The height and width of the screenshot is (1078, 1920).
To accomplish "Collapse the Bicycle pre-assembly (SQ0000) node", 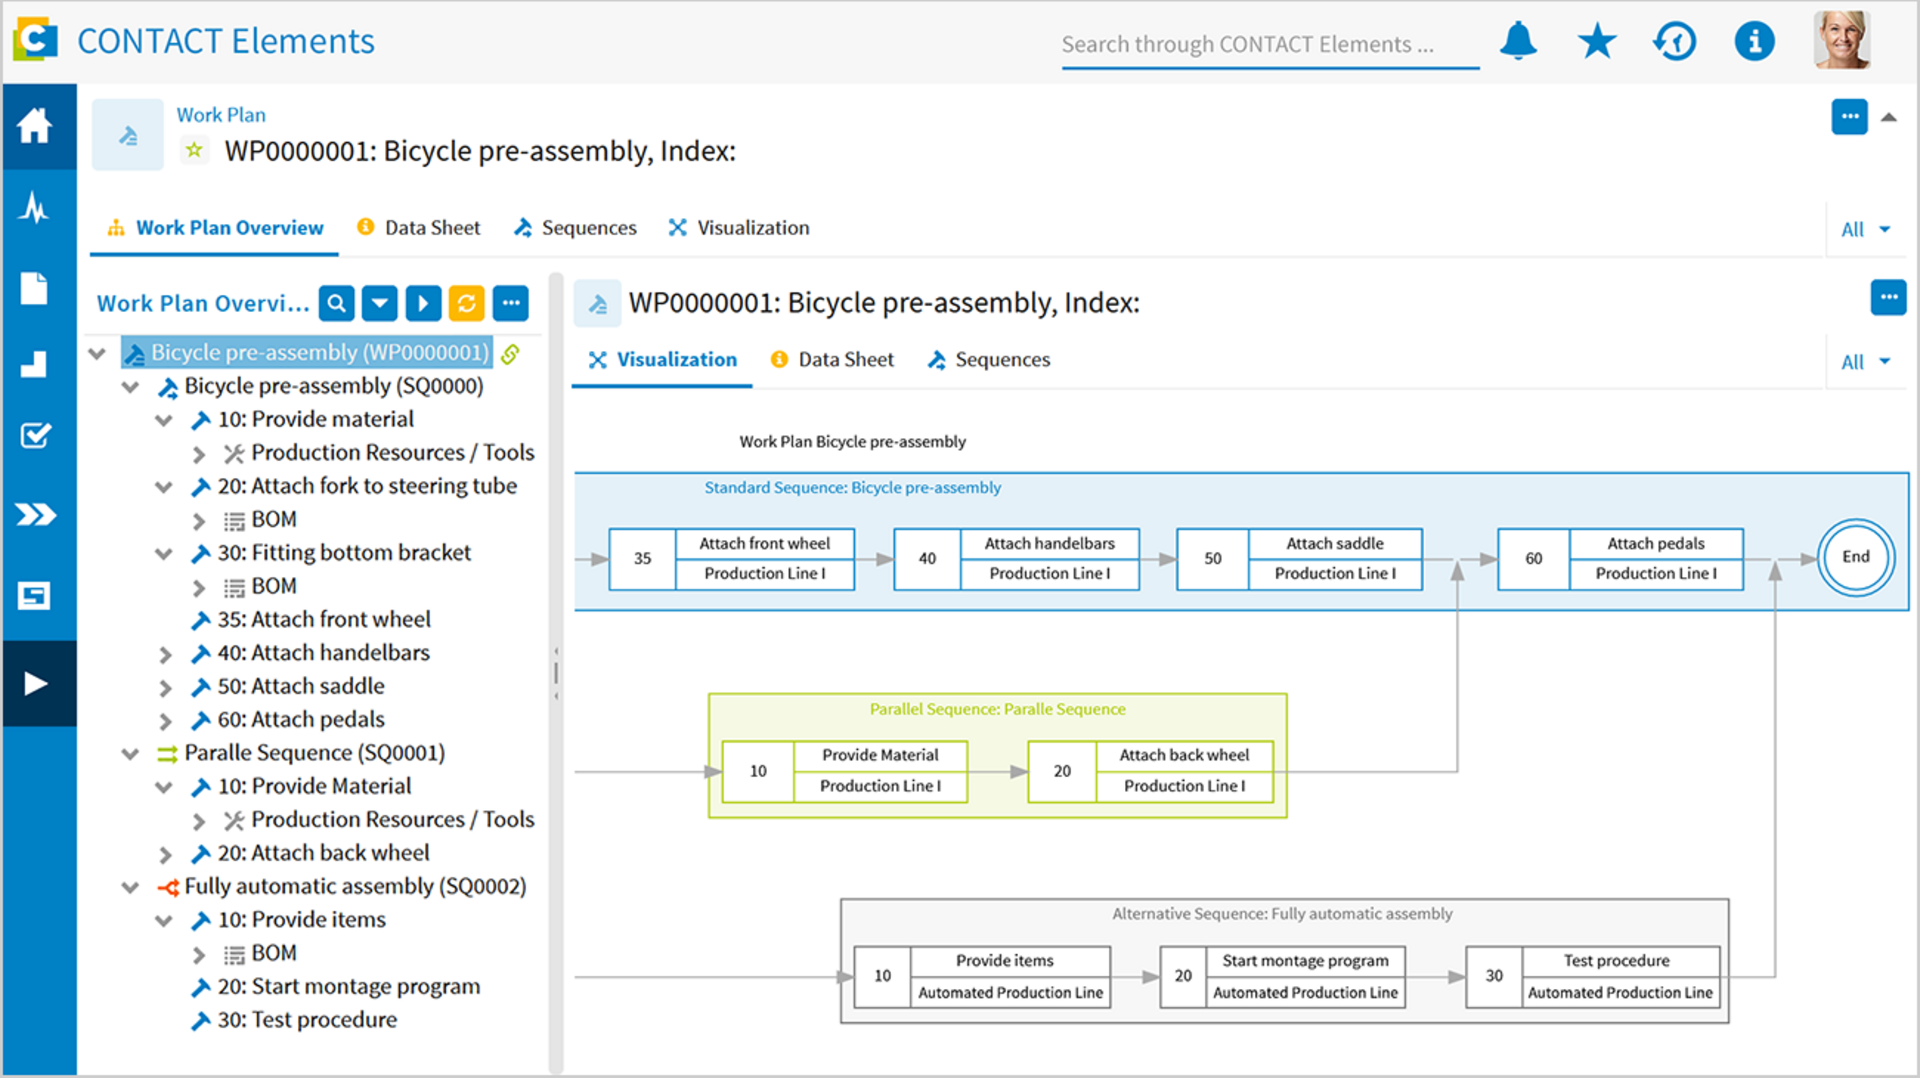I will [x=131, y=387].
